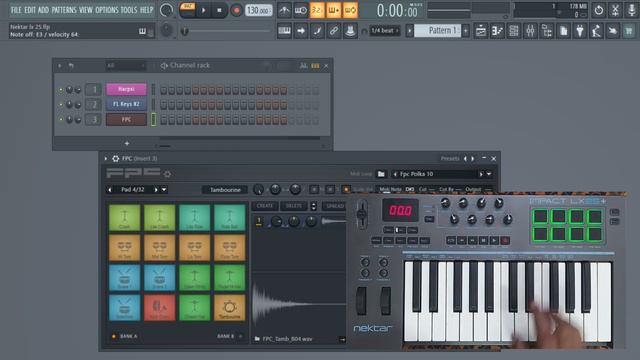Image resolution: width=640 pixels, height=360 pixels.
Task: Enable typing keyboard to piano icon
Action: pyautogui.click(x=284, y=31)
